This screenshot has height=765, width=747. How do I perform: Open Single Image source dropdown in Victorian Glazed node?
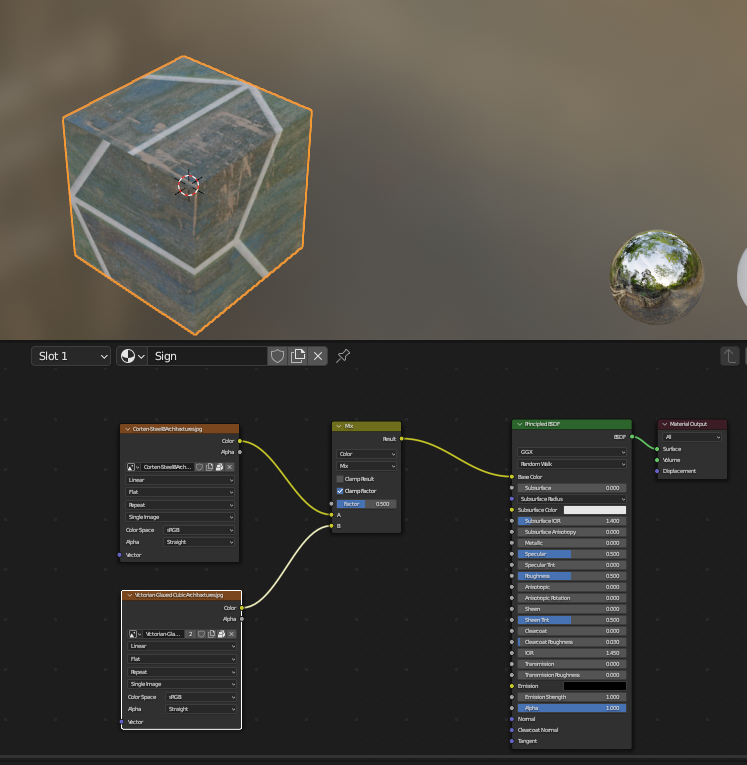(x=182, y=684)
